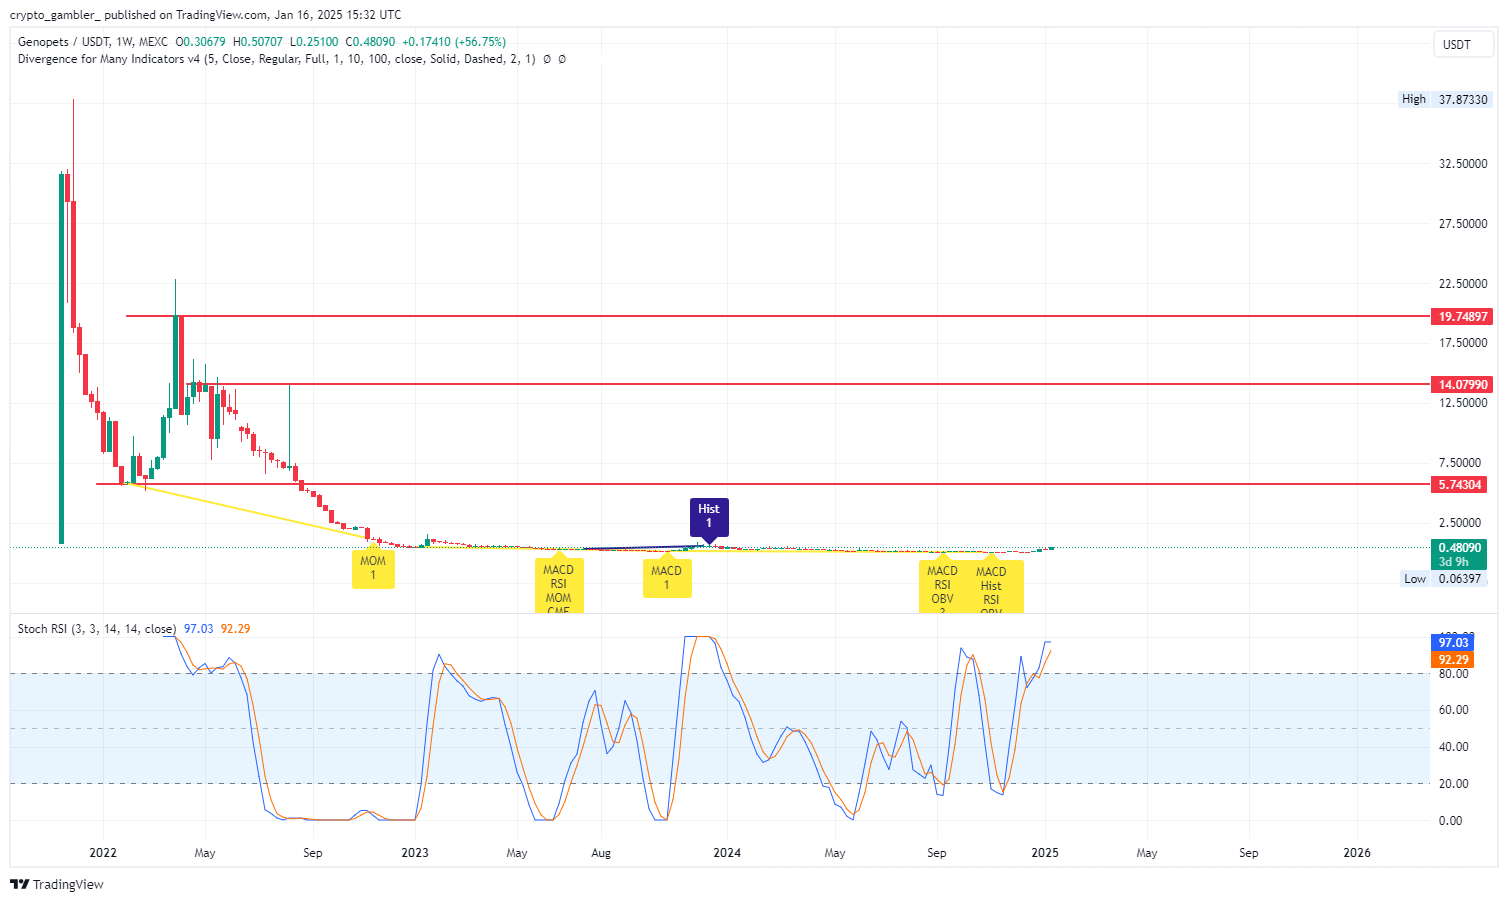
Task: Click the blue 97.03 Stoch RSI axis label
Action: tap(1452, 643)
